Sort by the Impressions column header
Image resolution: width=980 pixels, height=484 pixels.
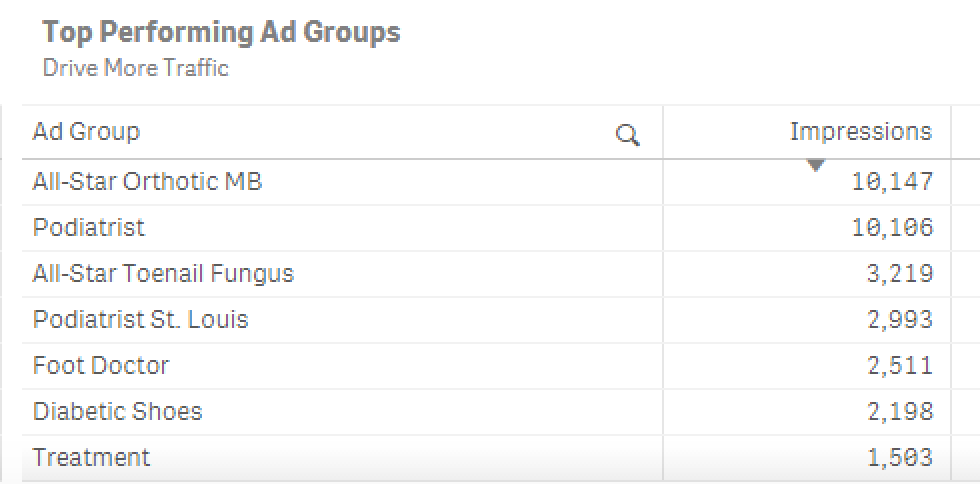click(860, 131)
